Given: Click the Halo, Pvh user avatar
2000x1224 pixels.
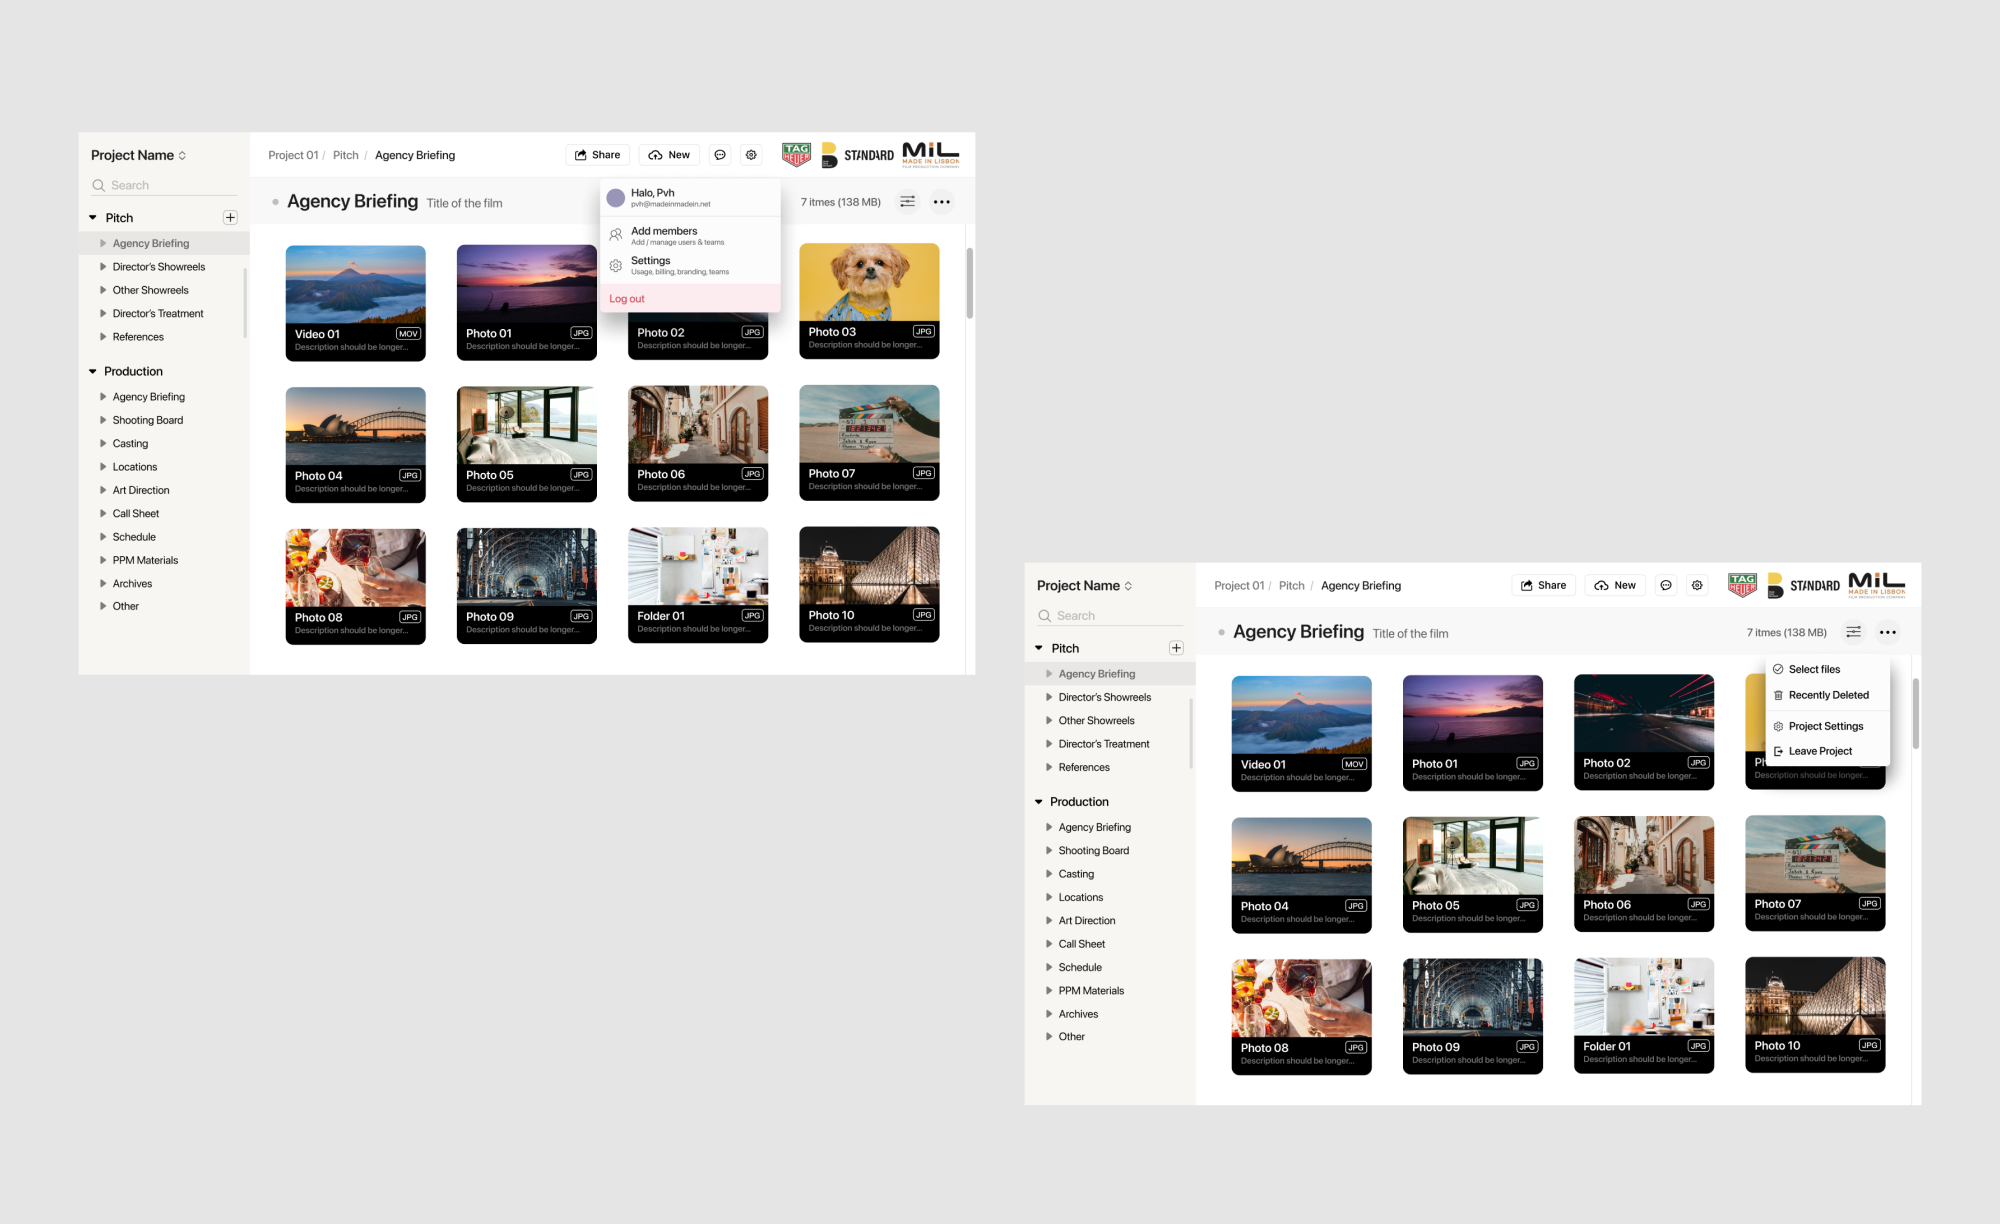Looking at the screenshot, I should (616, 198).
